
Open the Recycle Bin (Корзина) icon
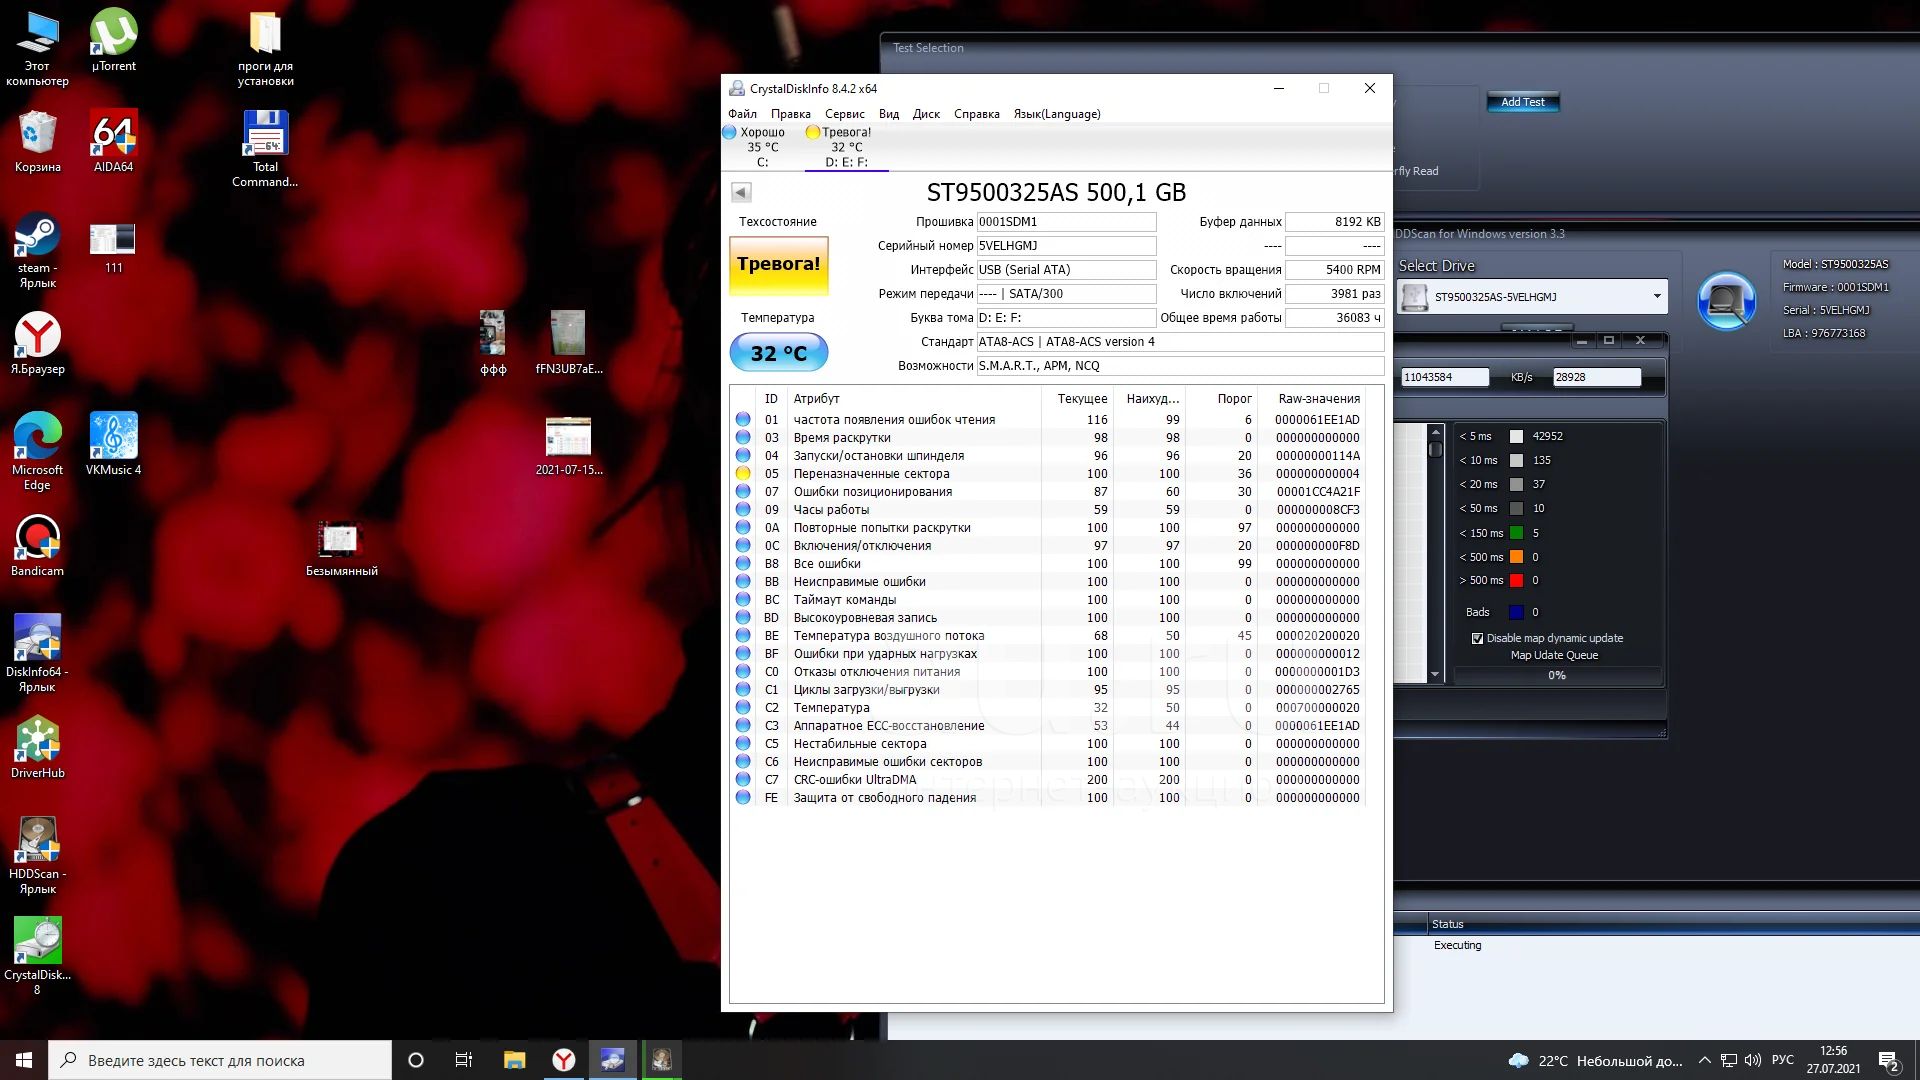pyautogui.click(x=37, y=141)
